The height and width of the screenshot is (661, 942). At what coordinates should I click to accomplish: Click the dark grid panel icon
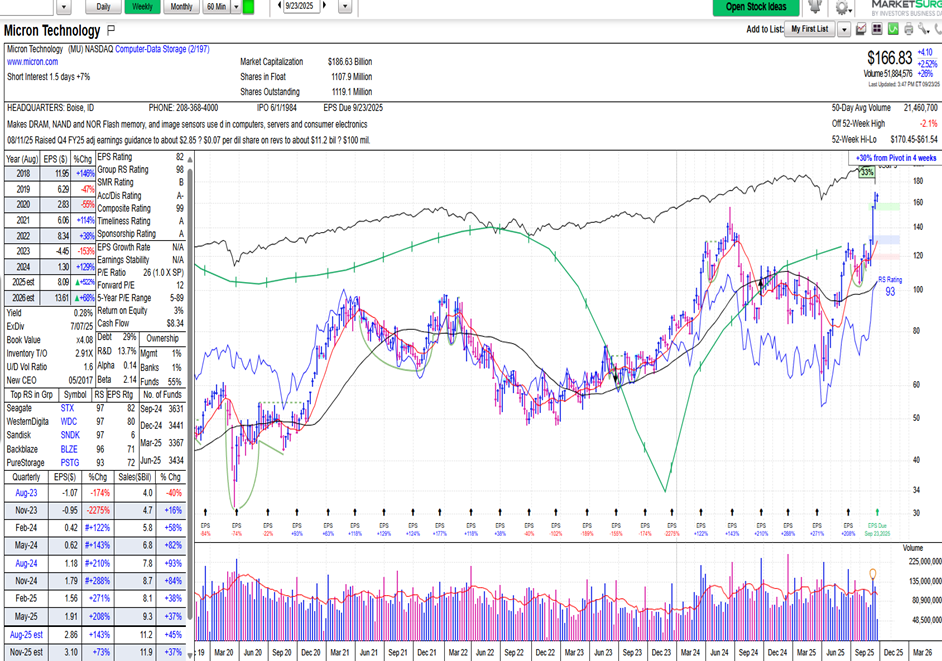click(877, 31)
